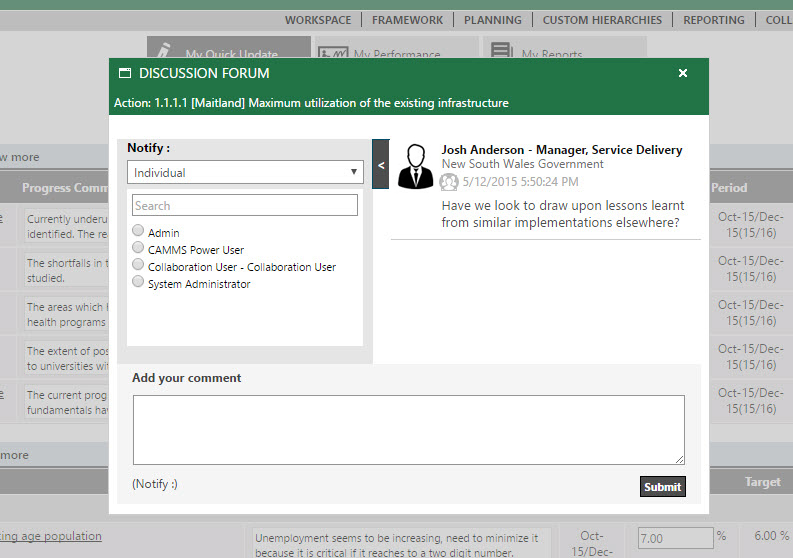
Task: Click the Search recipients field
Action: click(245, 205)
